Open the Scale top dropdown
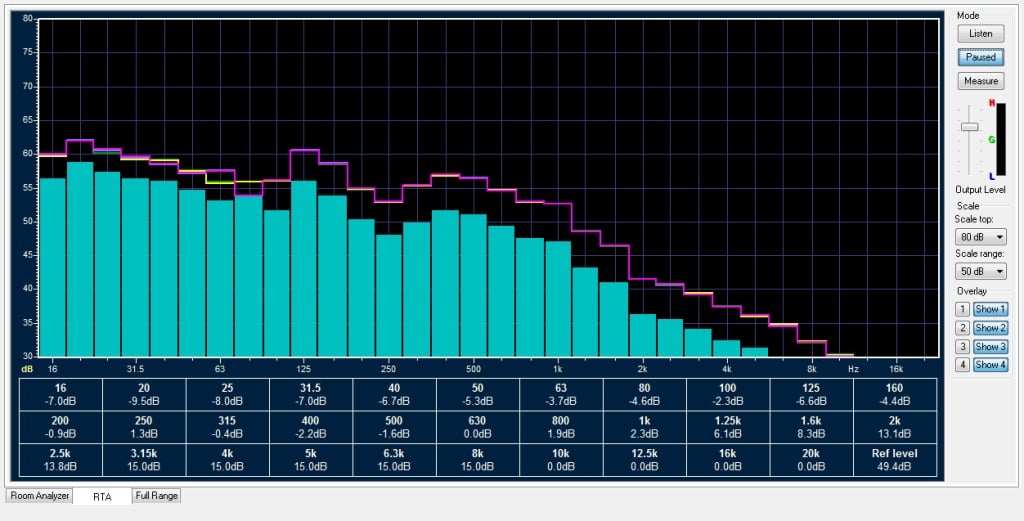This screenshot has height=521, width=1024. [980, 237]
